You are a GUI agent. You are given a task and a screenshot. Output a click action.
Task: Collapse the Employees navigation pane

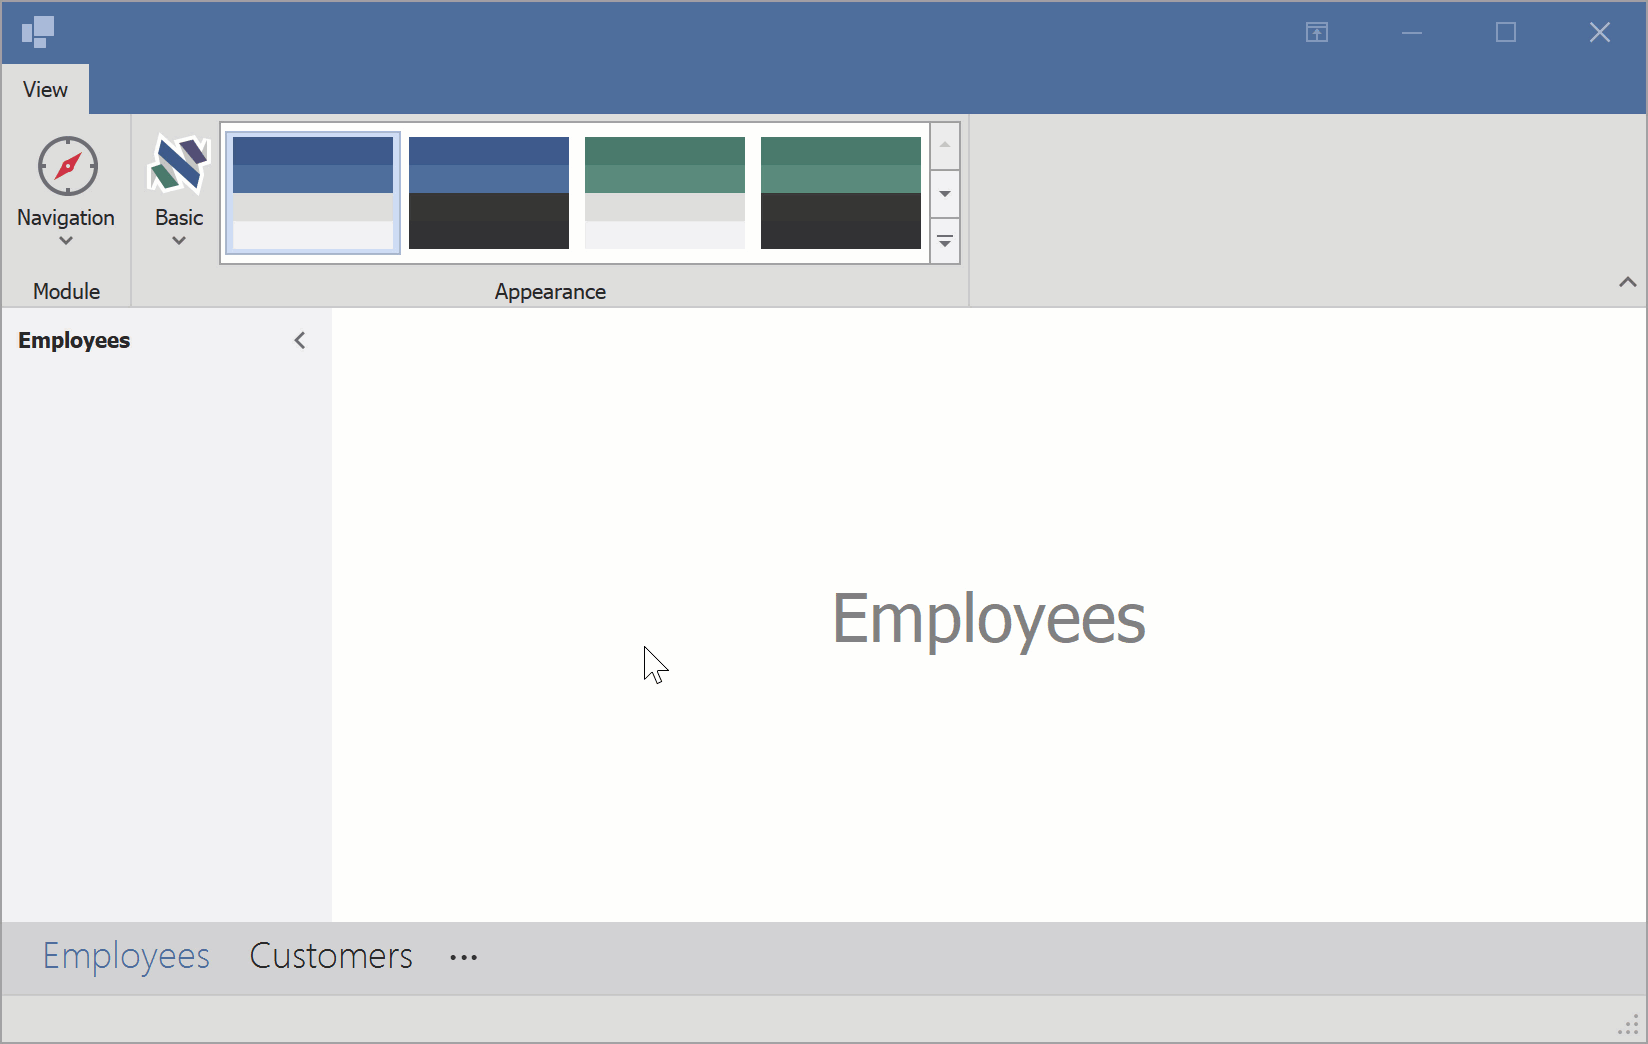[300, 341]
